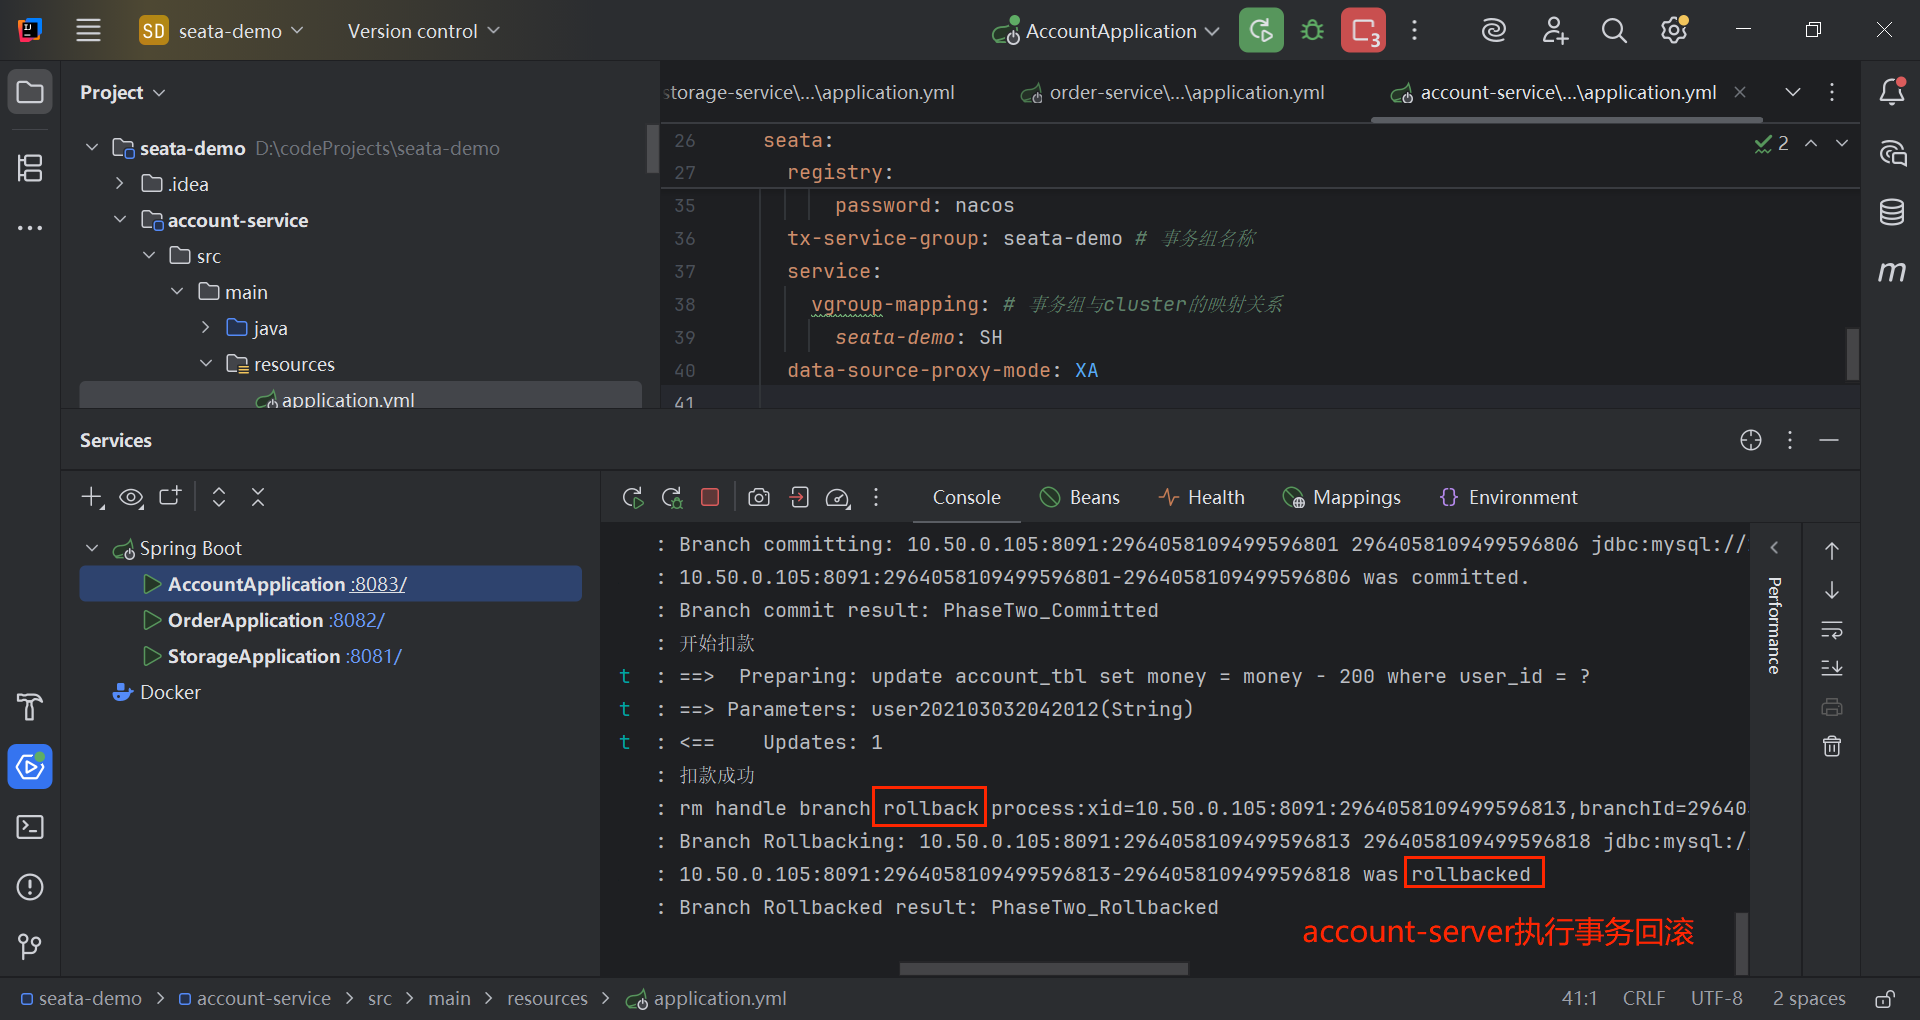1920x1020 pixels.
Task: Take thread dump camera icon
Action: point(759,497)
